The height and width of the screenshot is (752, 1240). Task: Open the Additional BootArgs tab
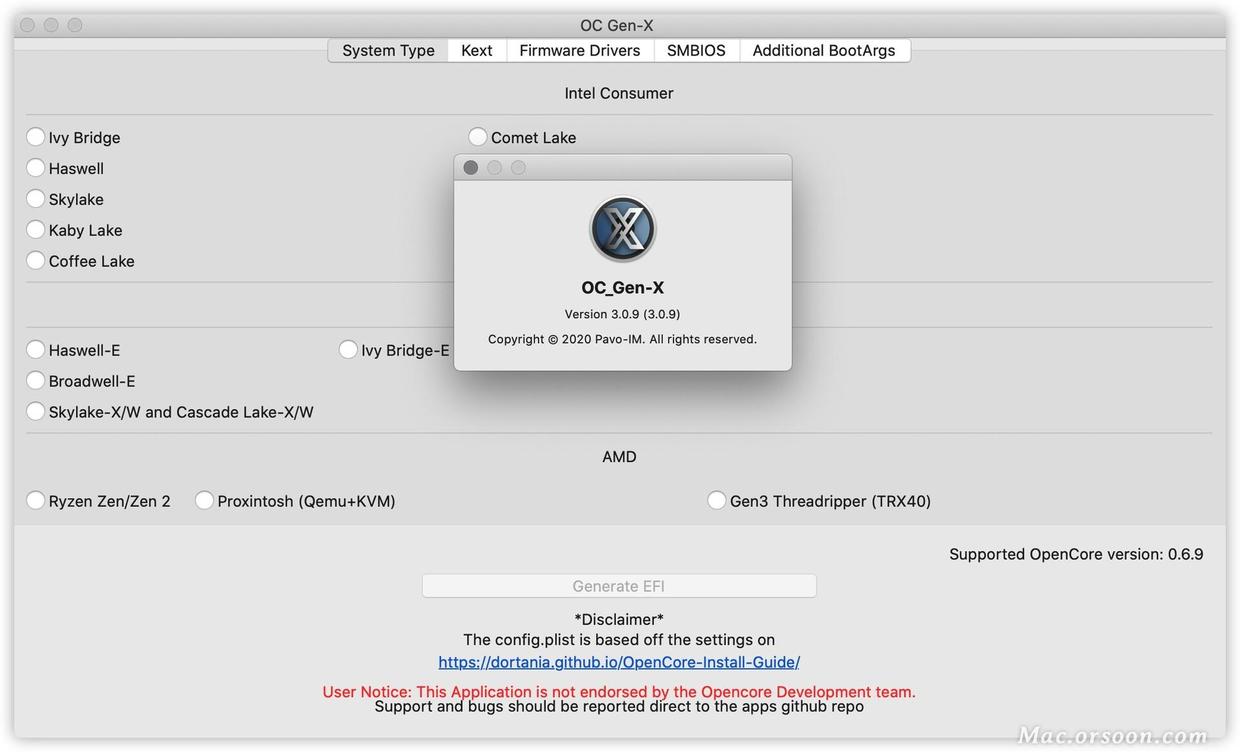(x=824, y=50)
